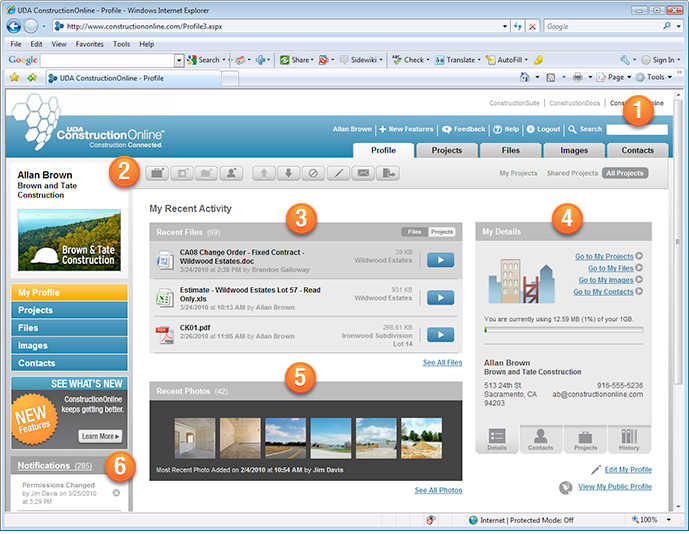Click the download arrow toolbar icon
689x534 pixels.
coord(289,174)
